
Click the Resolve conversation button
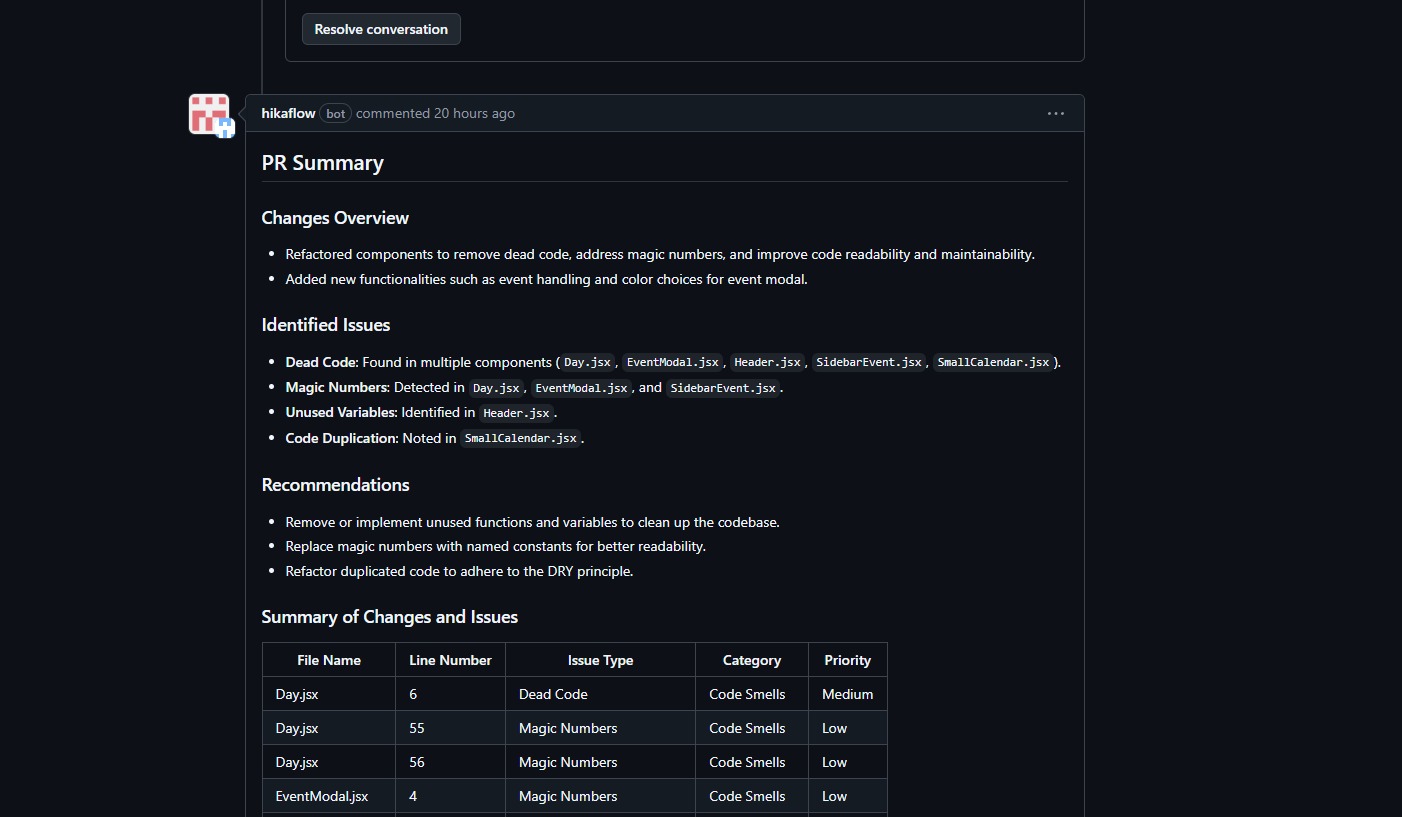(381, 29)
